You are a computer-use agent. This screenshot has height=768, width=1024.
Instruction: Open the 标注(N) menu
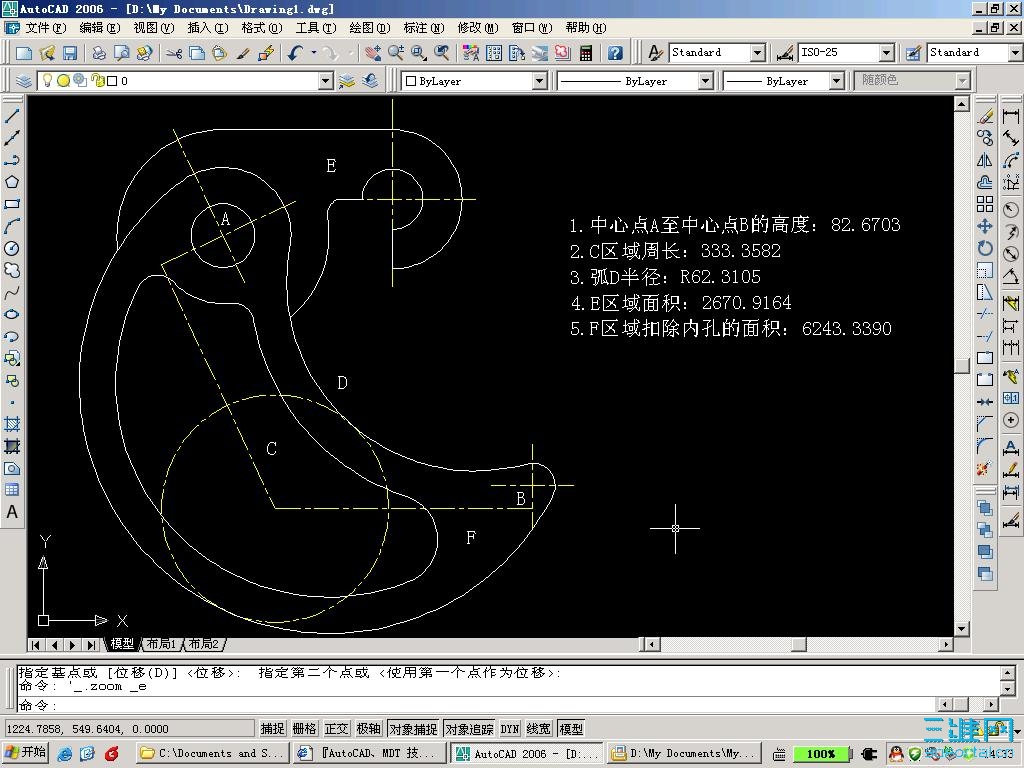[423, 27]
